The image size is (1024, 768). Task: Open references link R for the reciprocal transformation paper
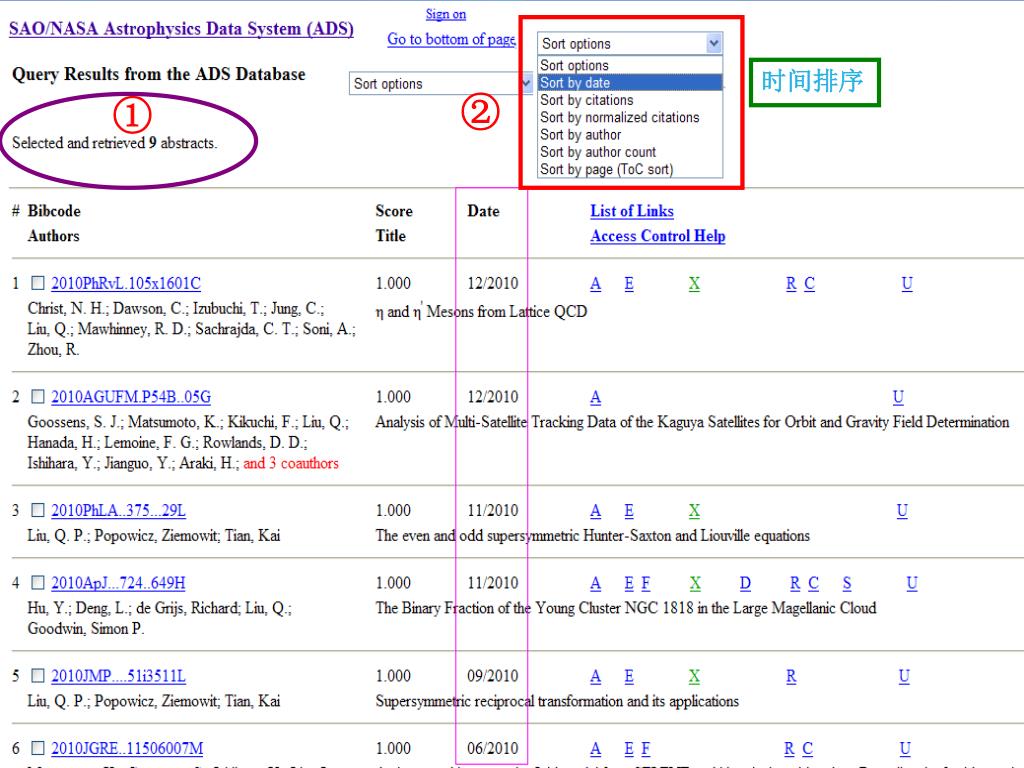point(791,676)
